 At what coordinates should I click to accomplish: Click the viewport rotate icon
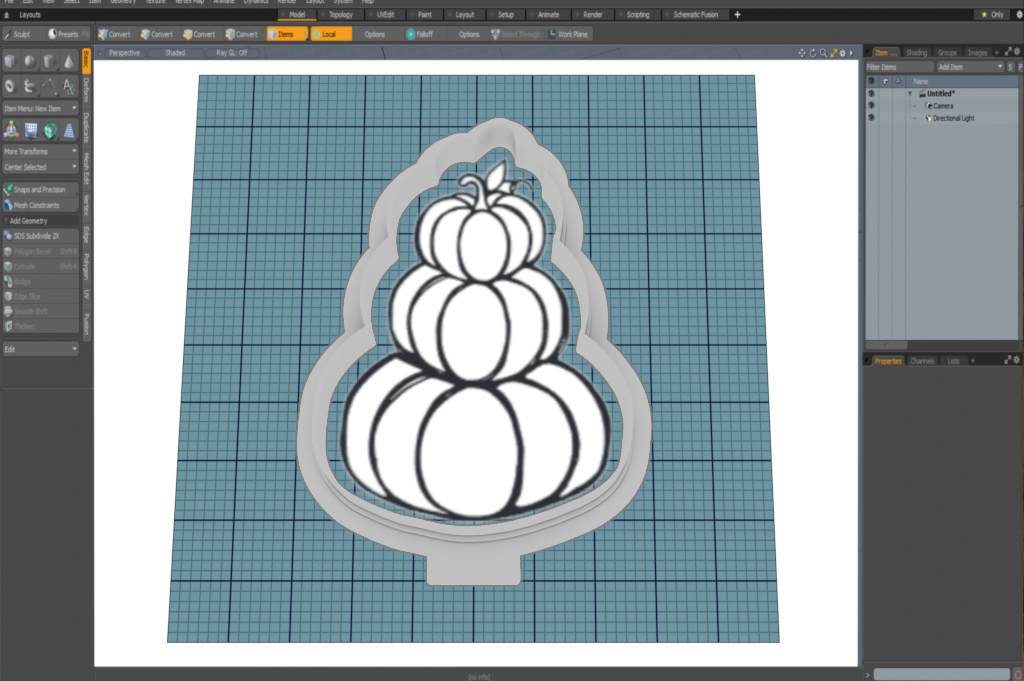[x=813, y=52]
